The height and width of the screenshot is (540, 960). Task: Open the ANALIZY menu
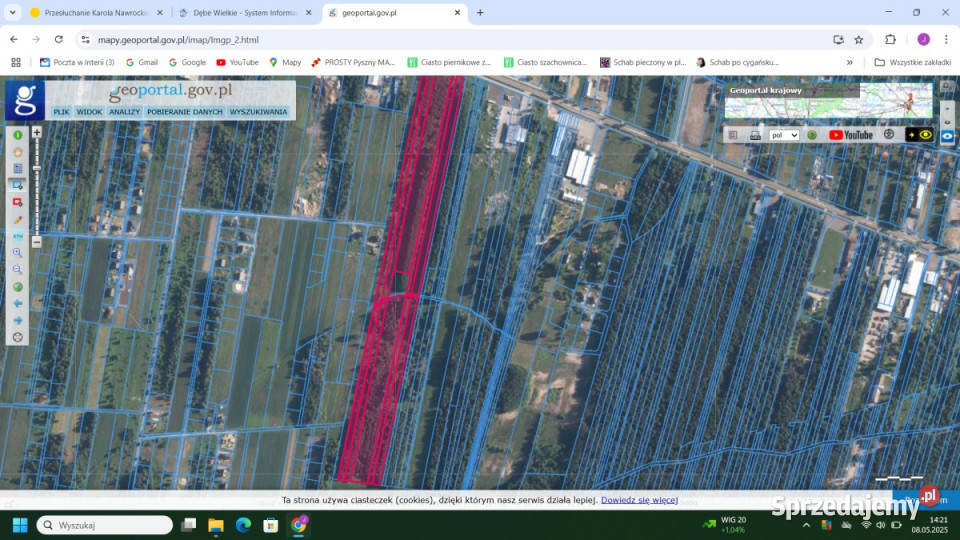(x=124, y=112)
